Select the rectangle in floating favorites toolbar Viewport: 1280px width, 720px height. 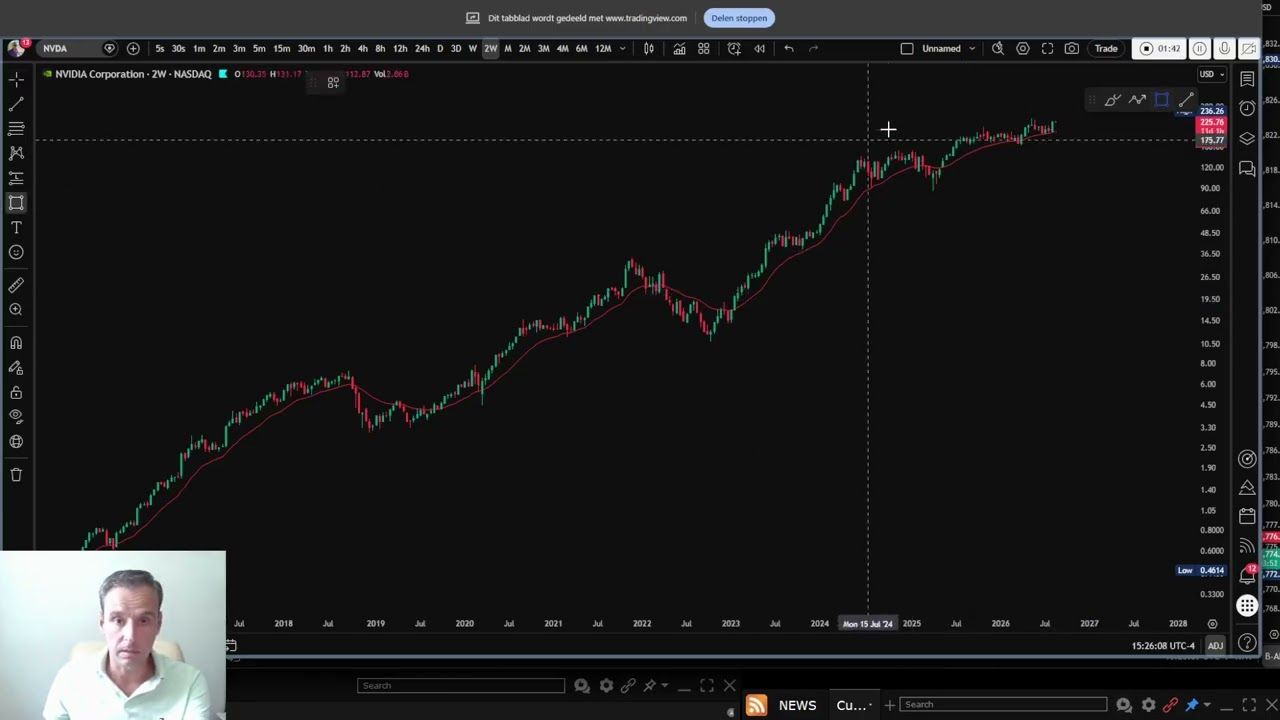pos(1161,100)
